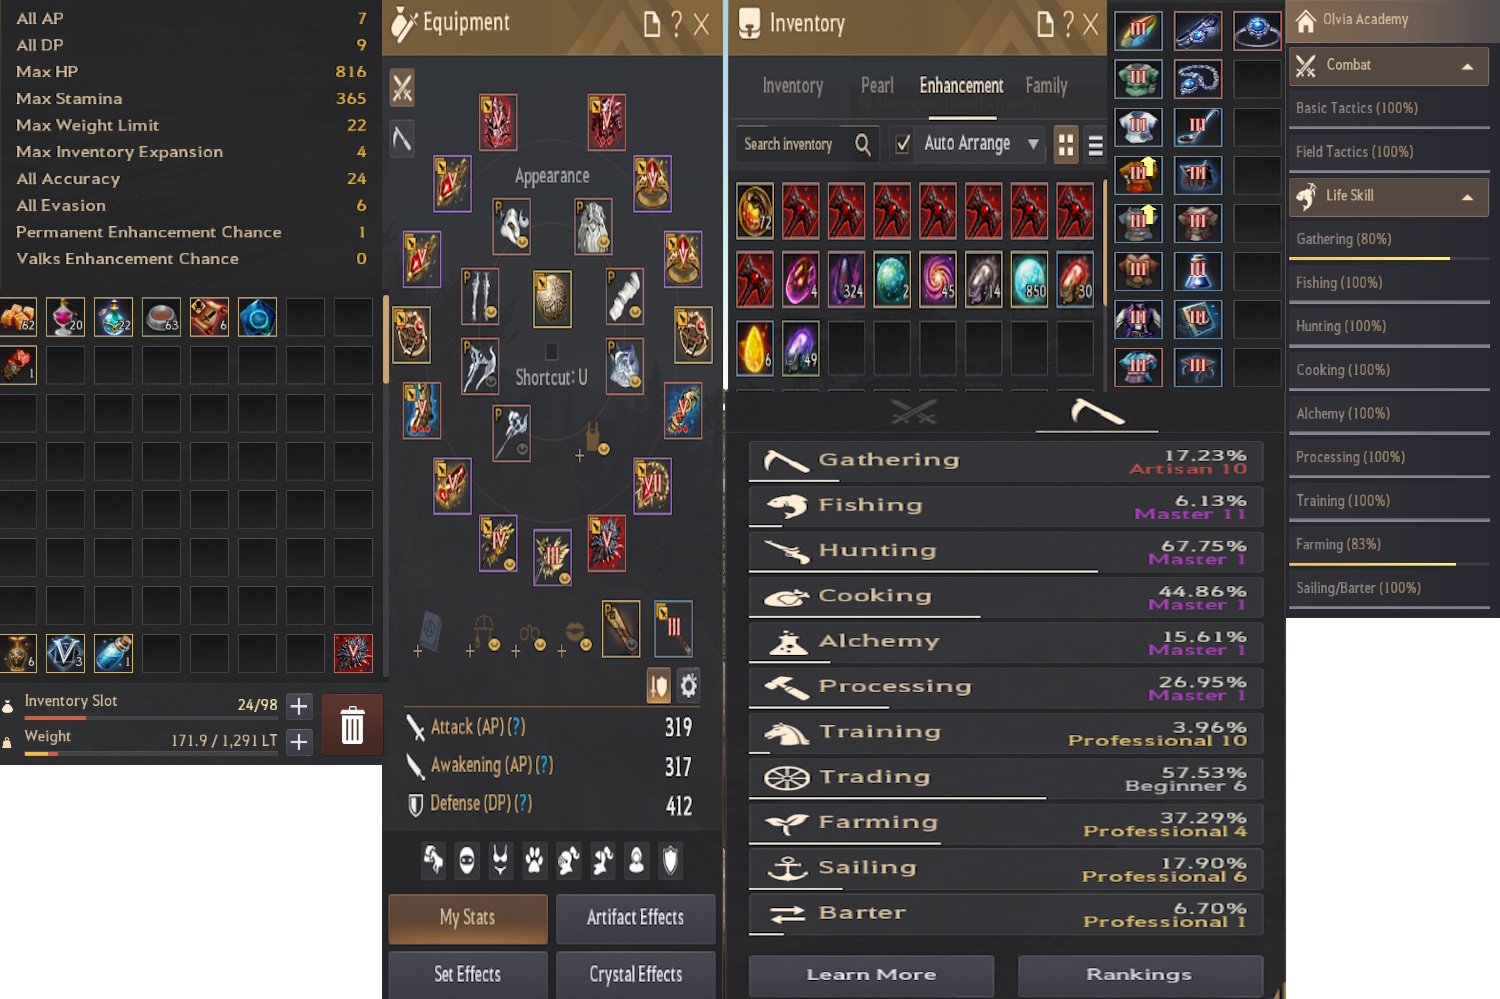Open the Family inventory tab
The image size is (1500, 999).
(x=1046, y=86)
